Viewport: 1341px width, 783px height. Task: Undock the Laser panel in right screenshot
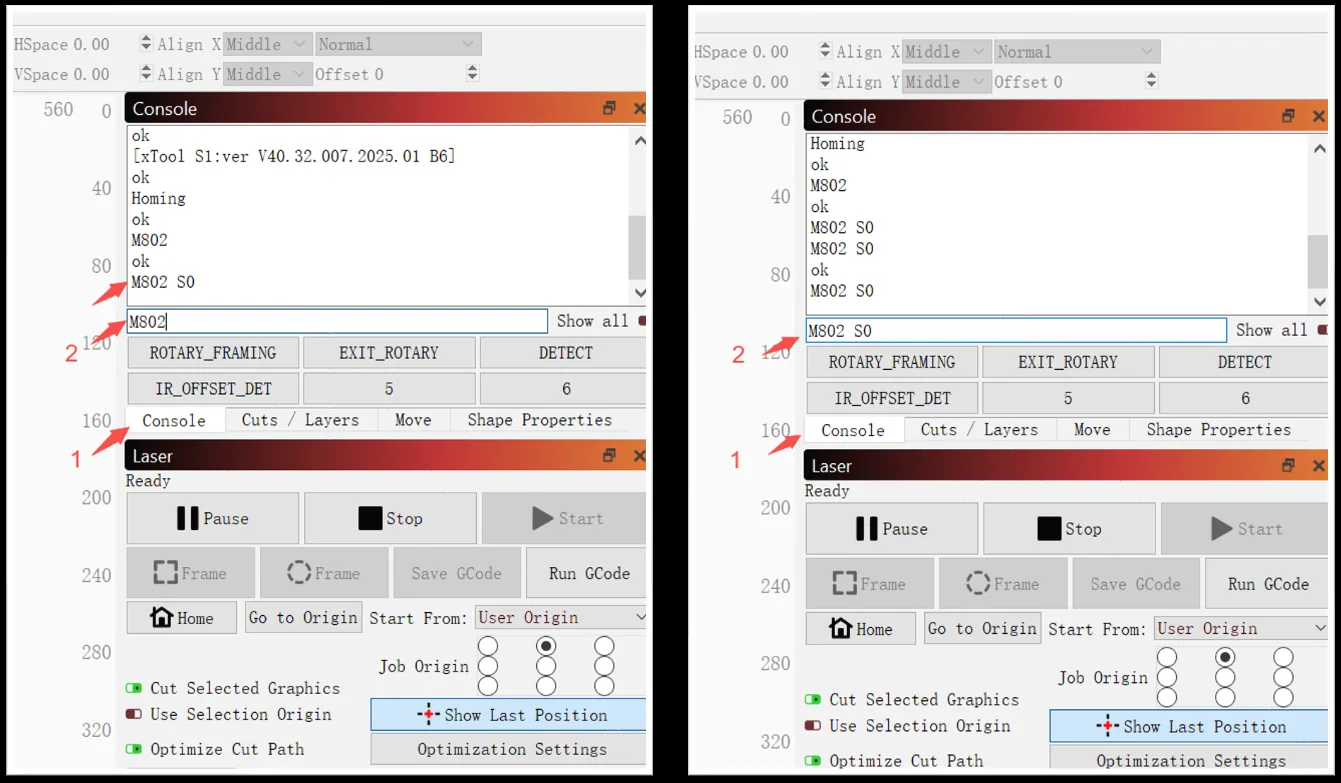1288,465
